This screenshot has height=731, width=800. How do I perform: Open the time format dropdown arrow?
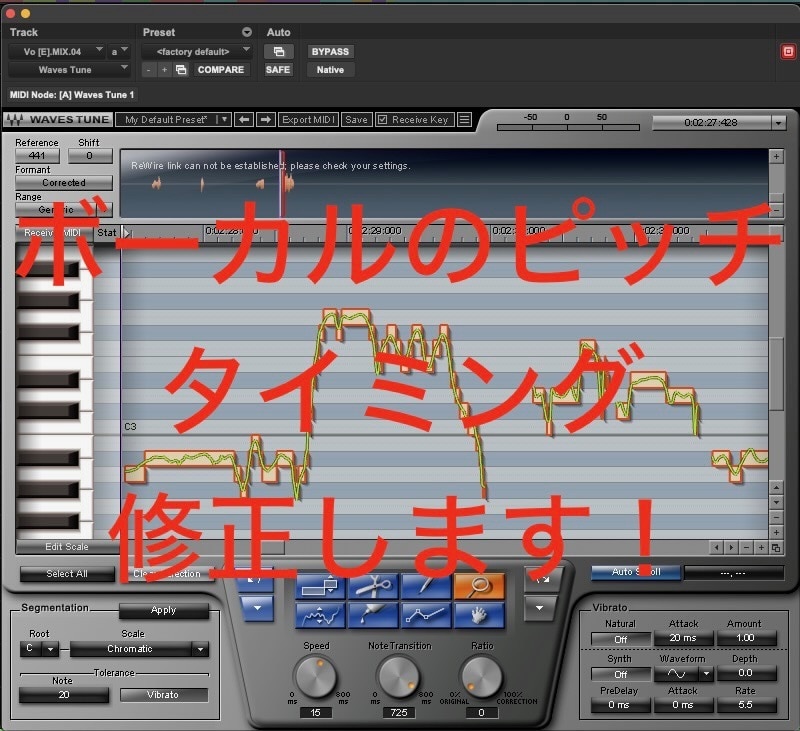point(778,122)
